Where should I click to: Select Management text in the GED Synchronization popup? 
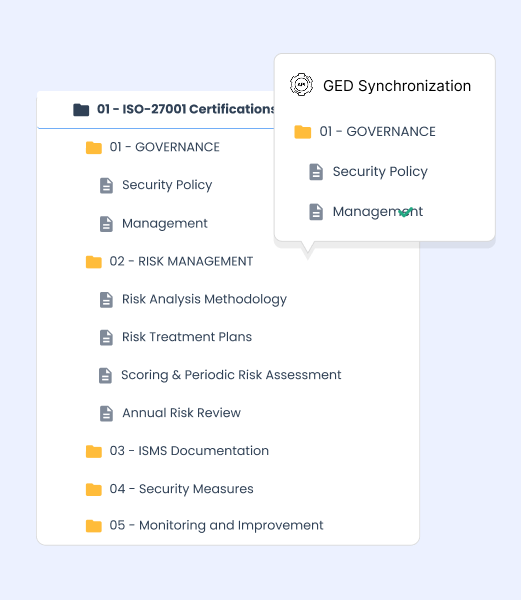coord(378,211)
